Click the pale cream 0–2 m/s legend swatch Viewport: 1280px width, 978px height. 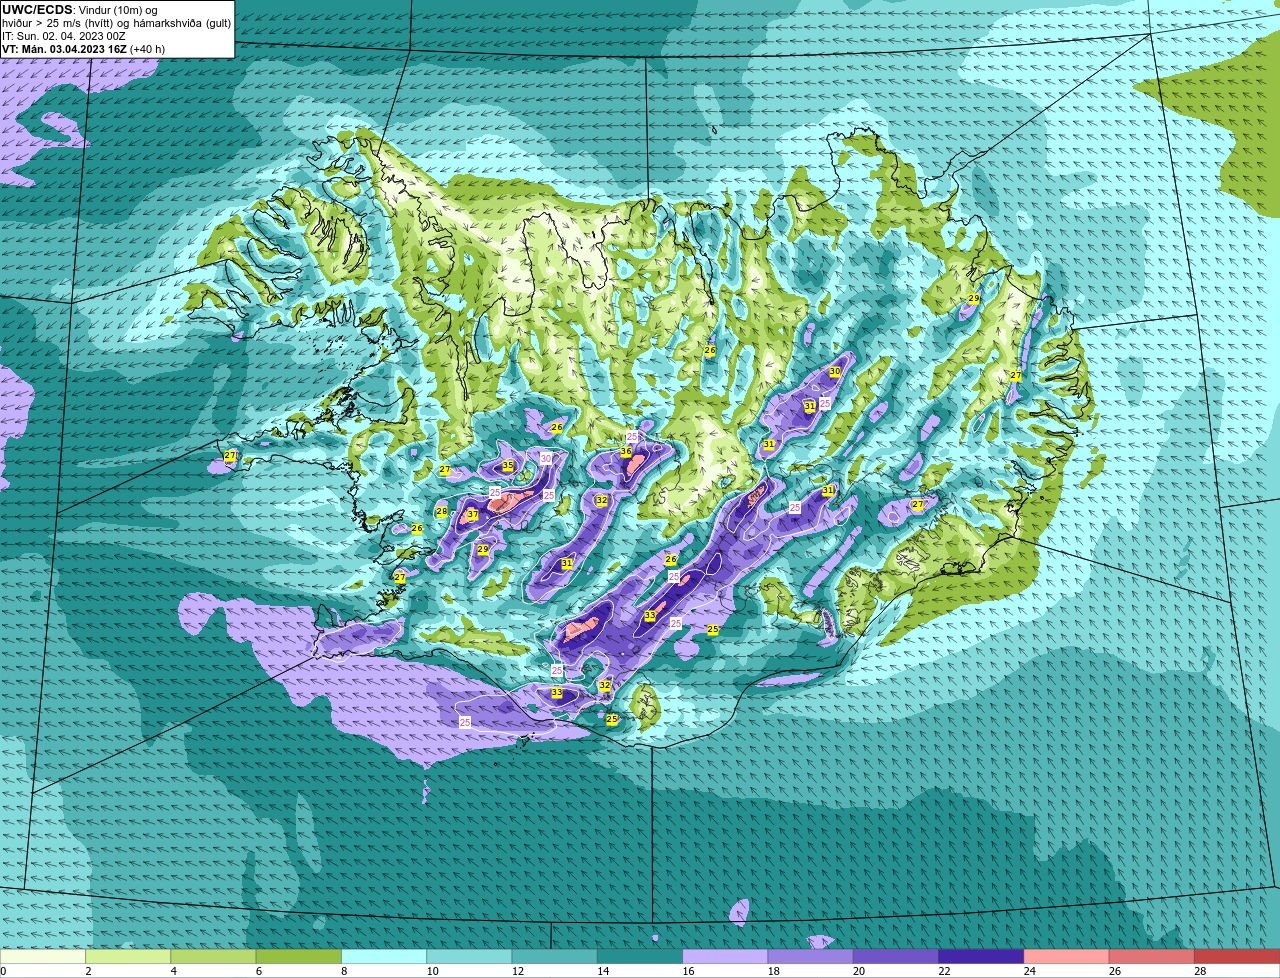pyautogui.click(x=42, y=956)
